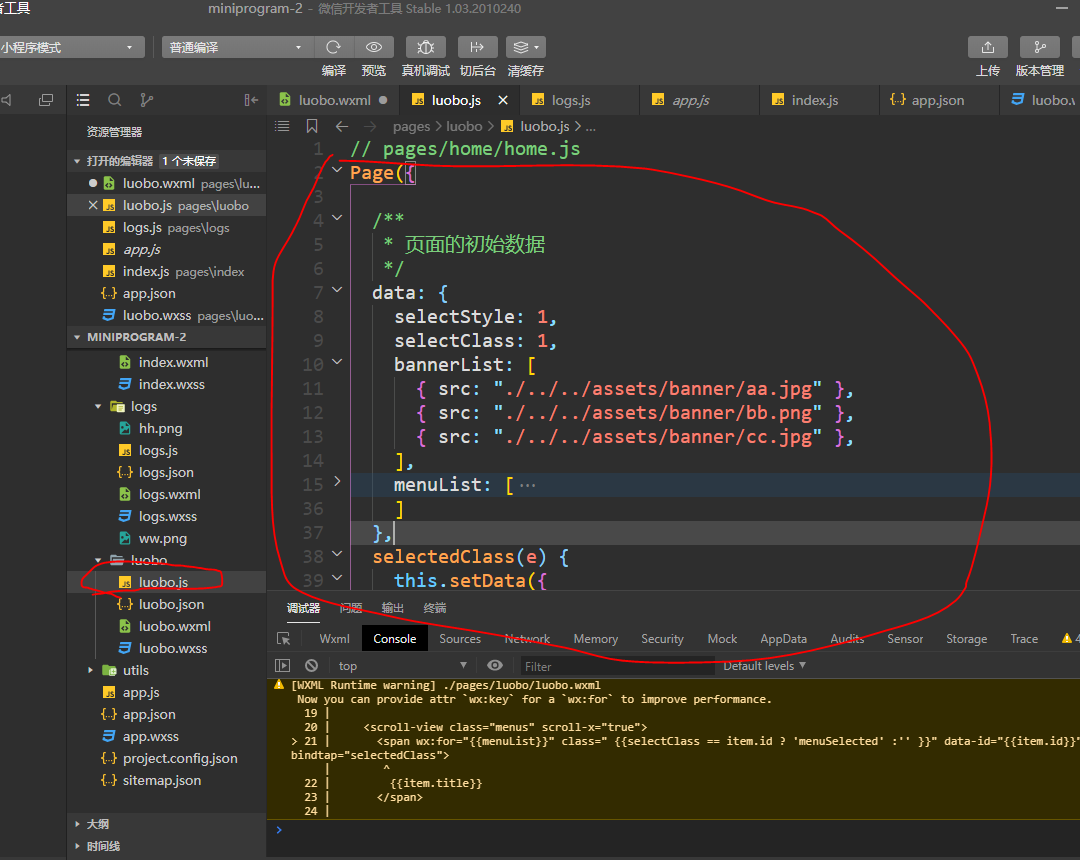Clear the console with the ban icon
Viewport: 1080px width, 860px height.
click(x=311, y=666)
